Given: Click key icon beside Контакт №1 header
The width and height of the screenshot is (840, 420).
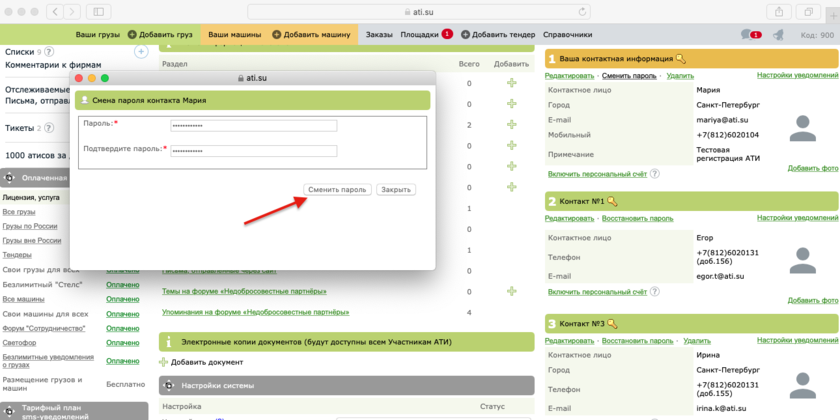Looking at the screenshot, I should pyautogui.click(x=611, y=201).
